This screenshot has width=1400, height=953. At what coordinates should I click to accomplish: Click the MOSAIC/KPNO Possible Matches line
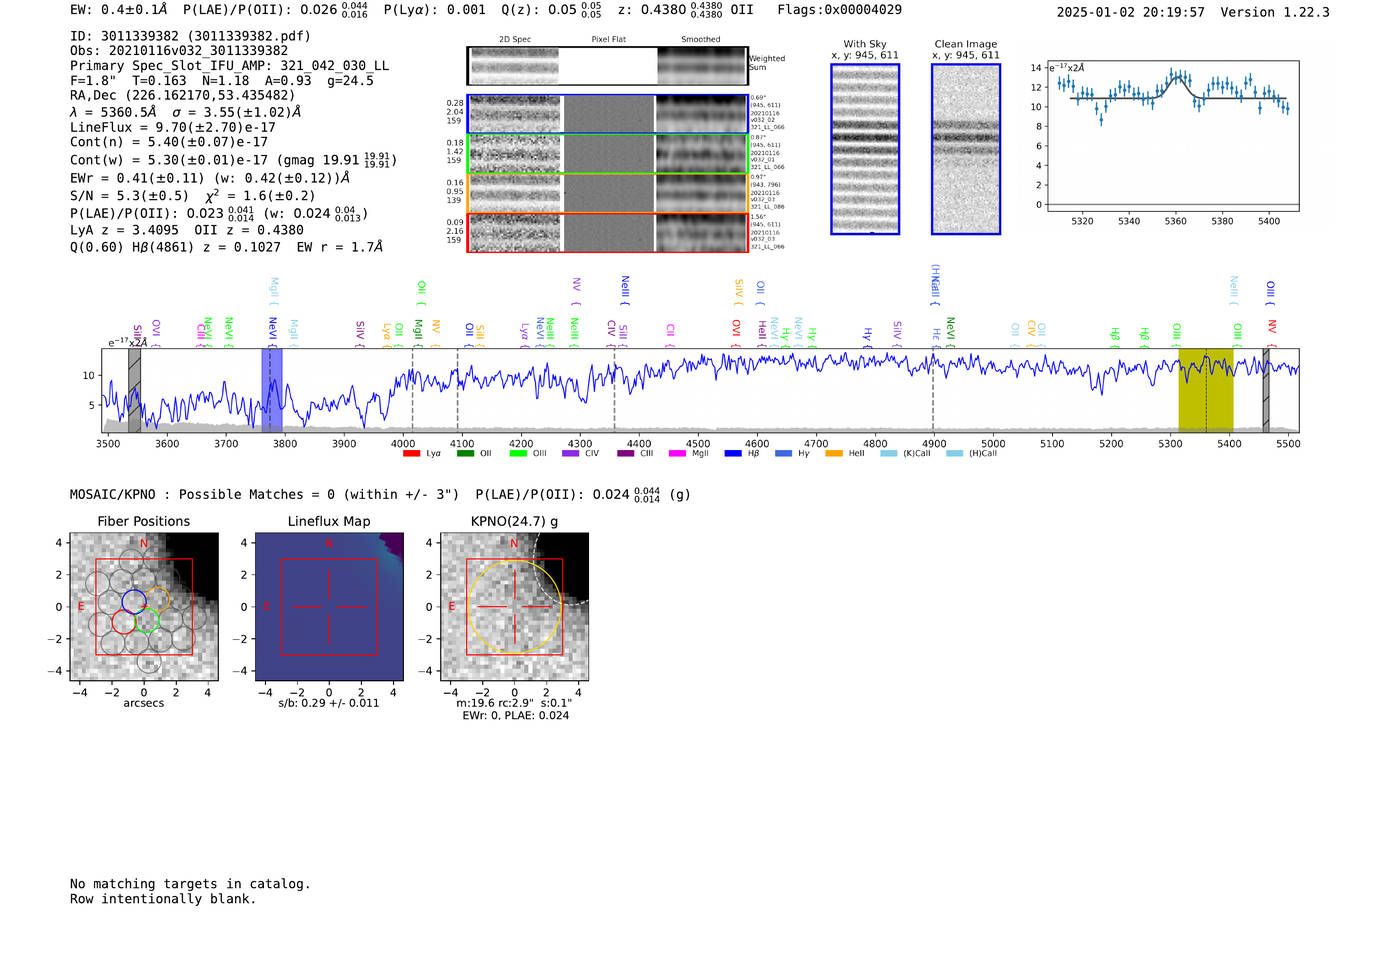click(380, 494)
